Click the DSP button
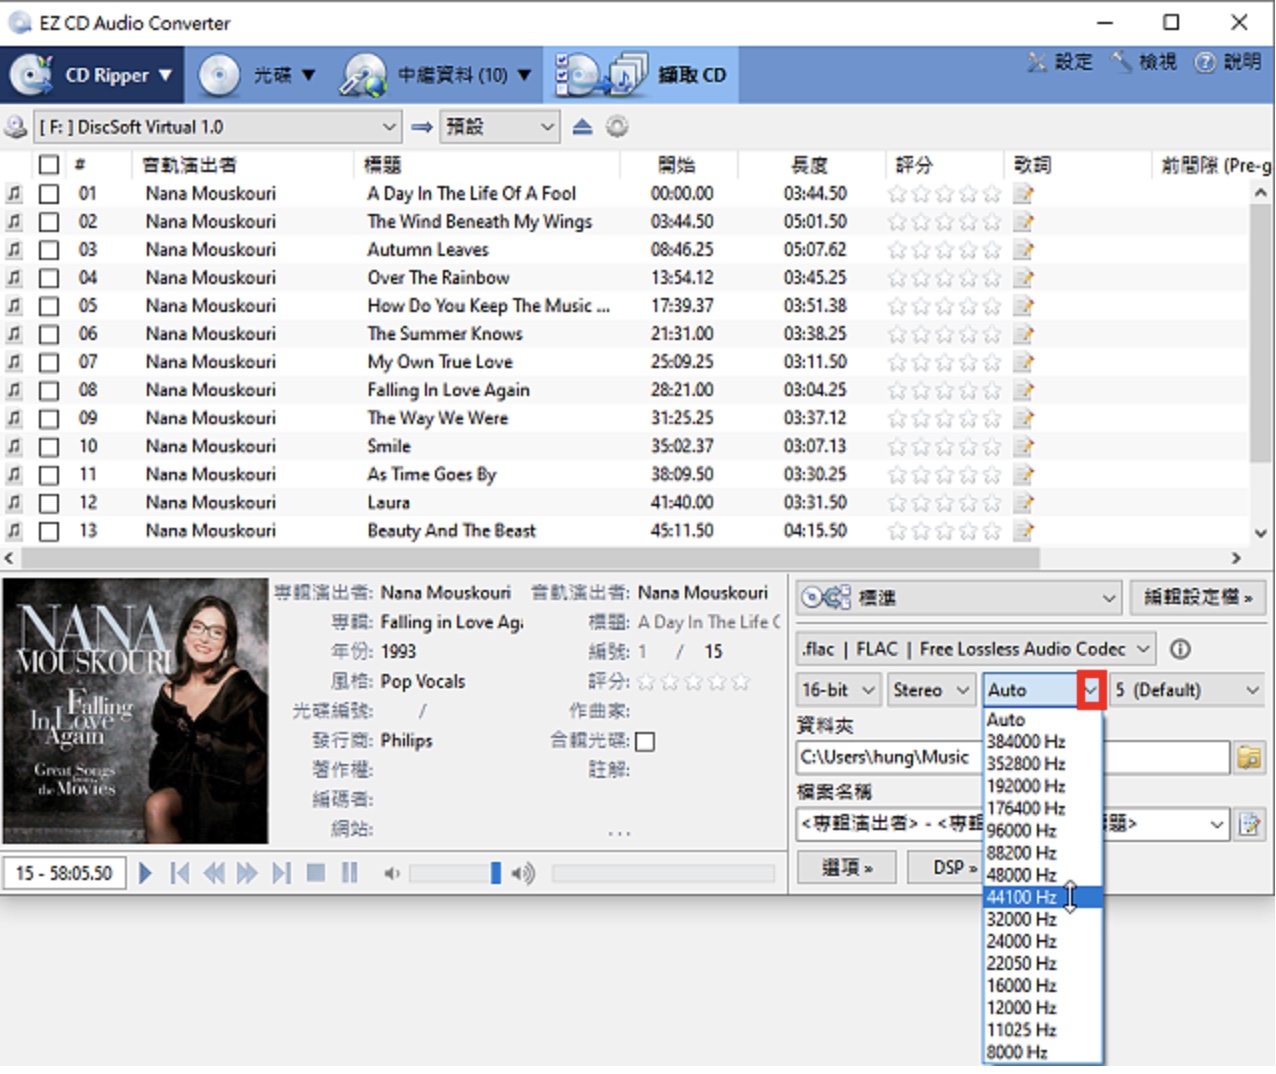 (x=954, y=867)
